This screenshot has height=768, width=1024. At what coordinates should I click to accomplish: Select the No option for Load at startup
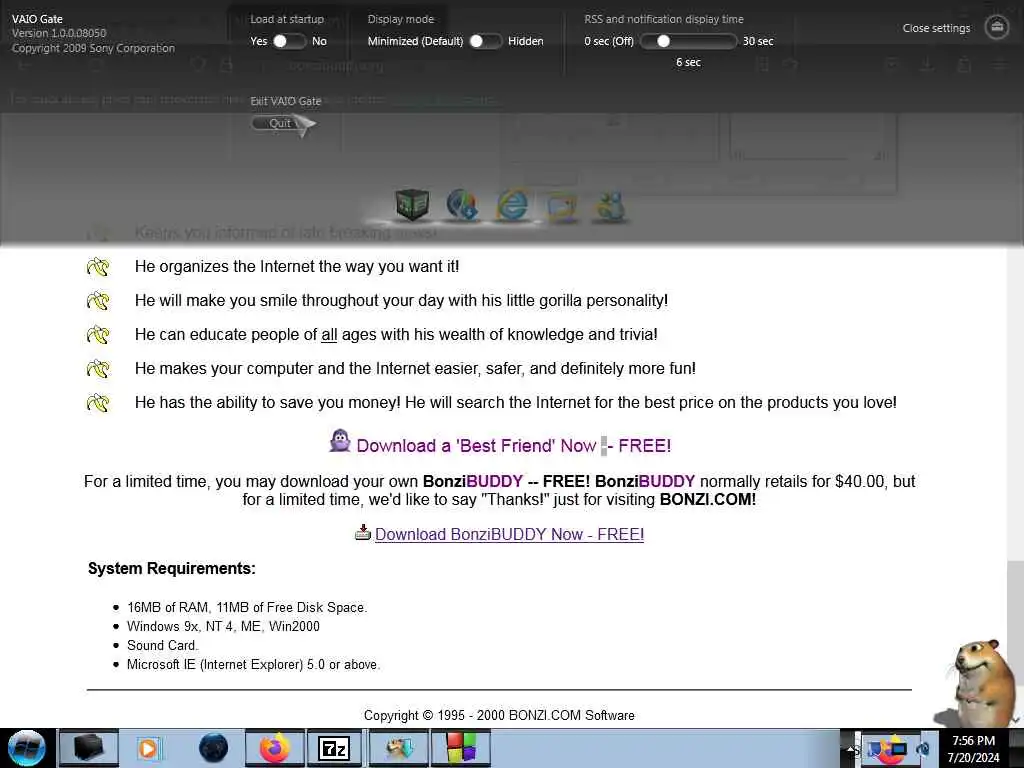(319, 41)
